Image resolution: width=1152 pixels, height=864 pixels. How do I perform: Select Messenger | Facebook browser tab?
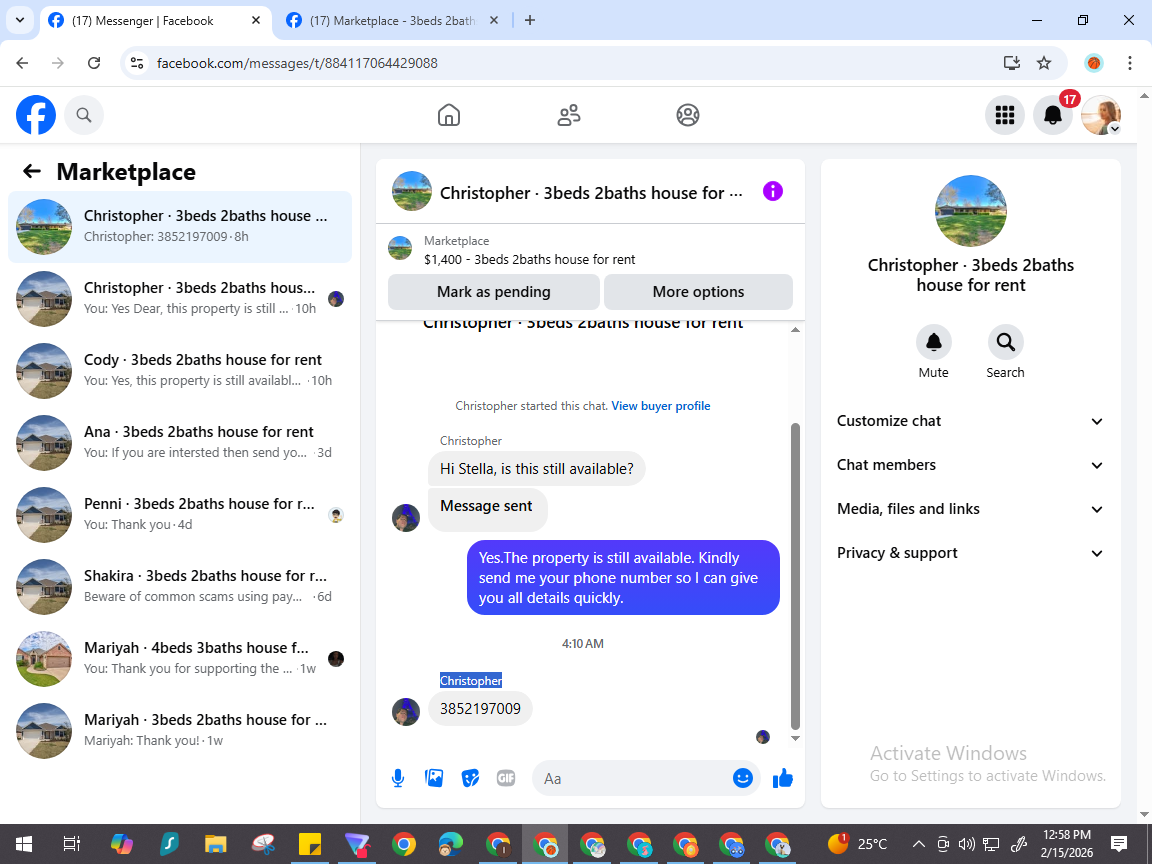(x=143, y=21)
